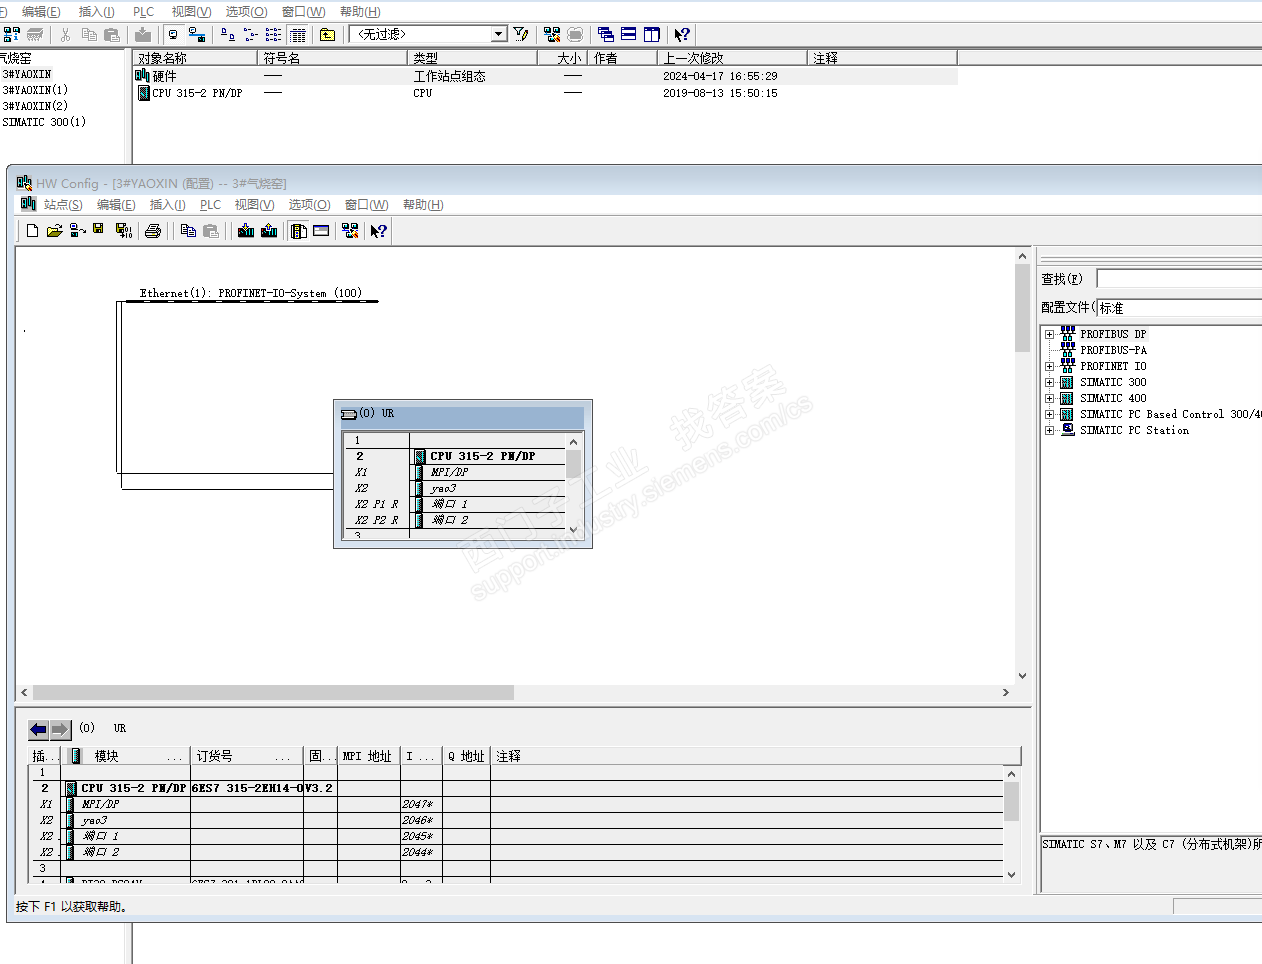Open the 站点(S) menu
Viewport: 1262px width, 964px height.
click(62, 205)
